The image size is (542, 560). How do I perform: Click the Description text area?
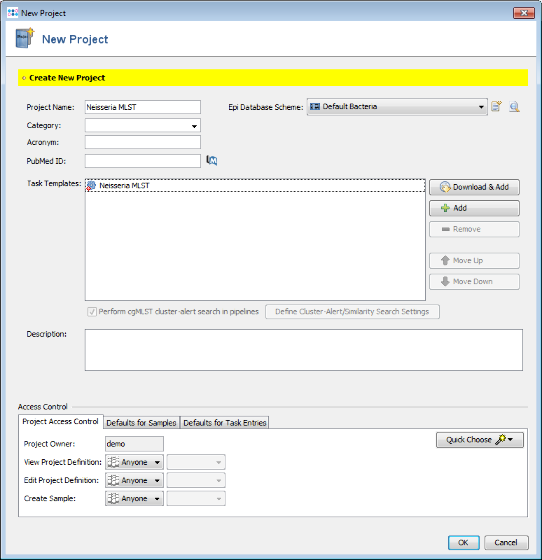(x=304, y=350)
